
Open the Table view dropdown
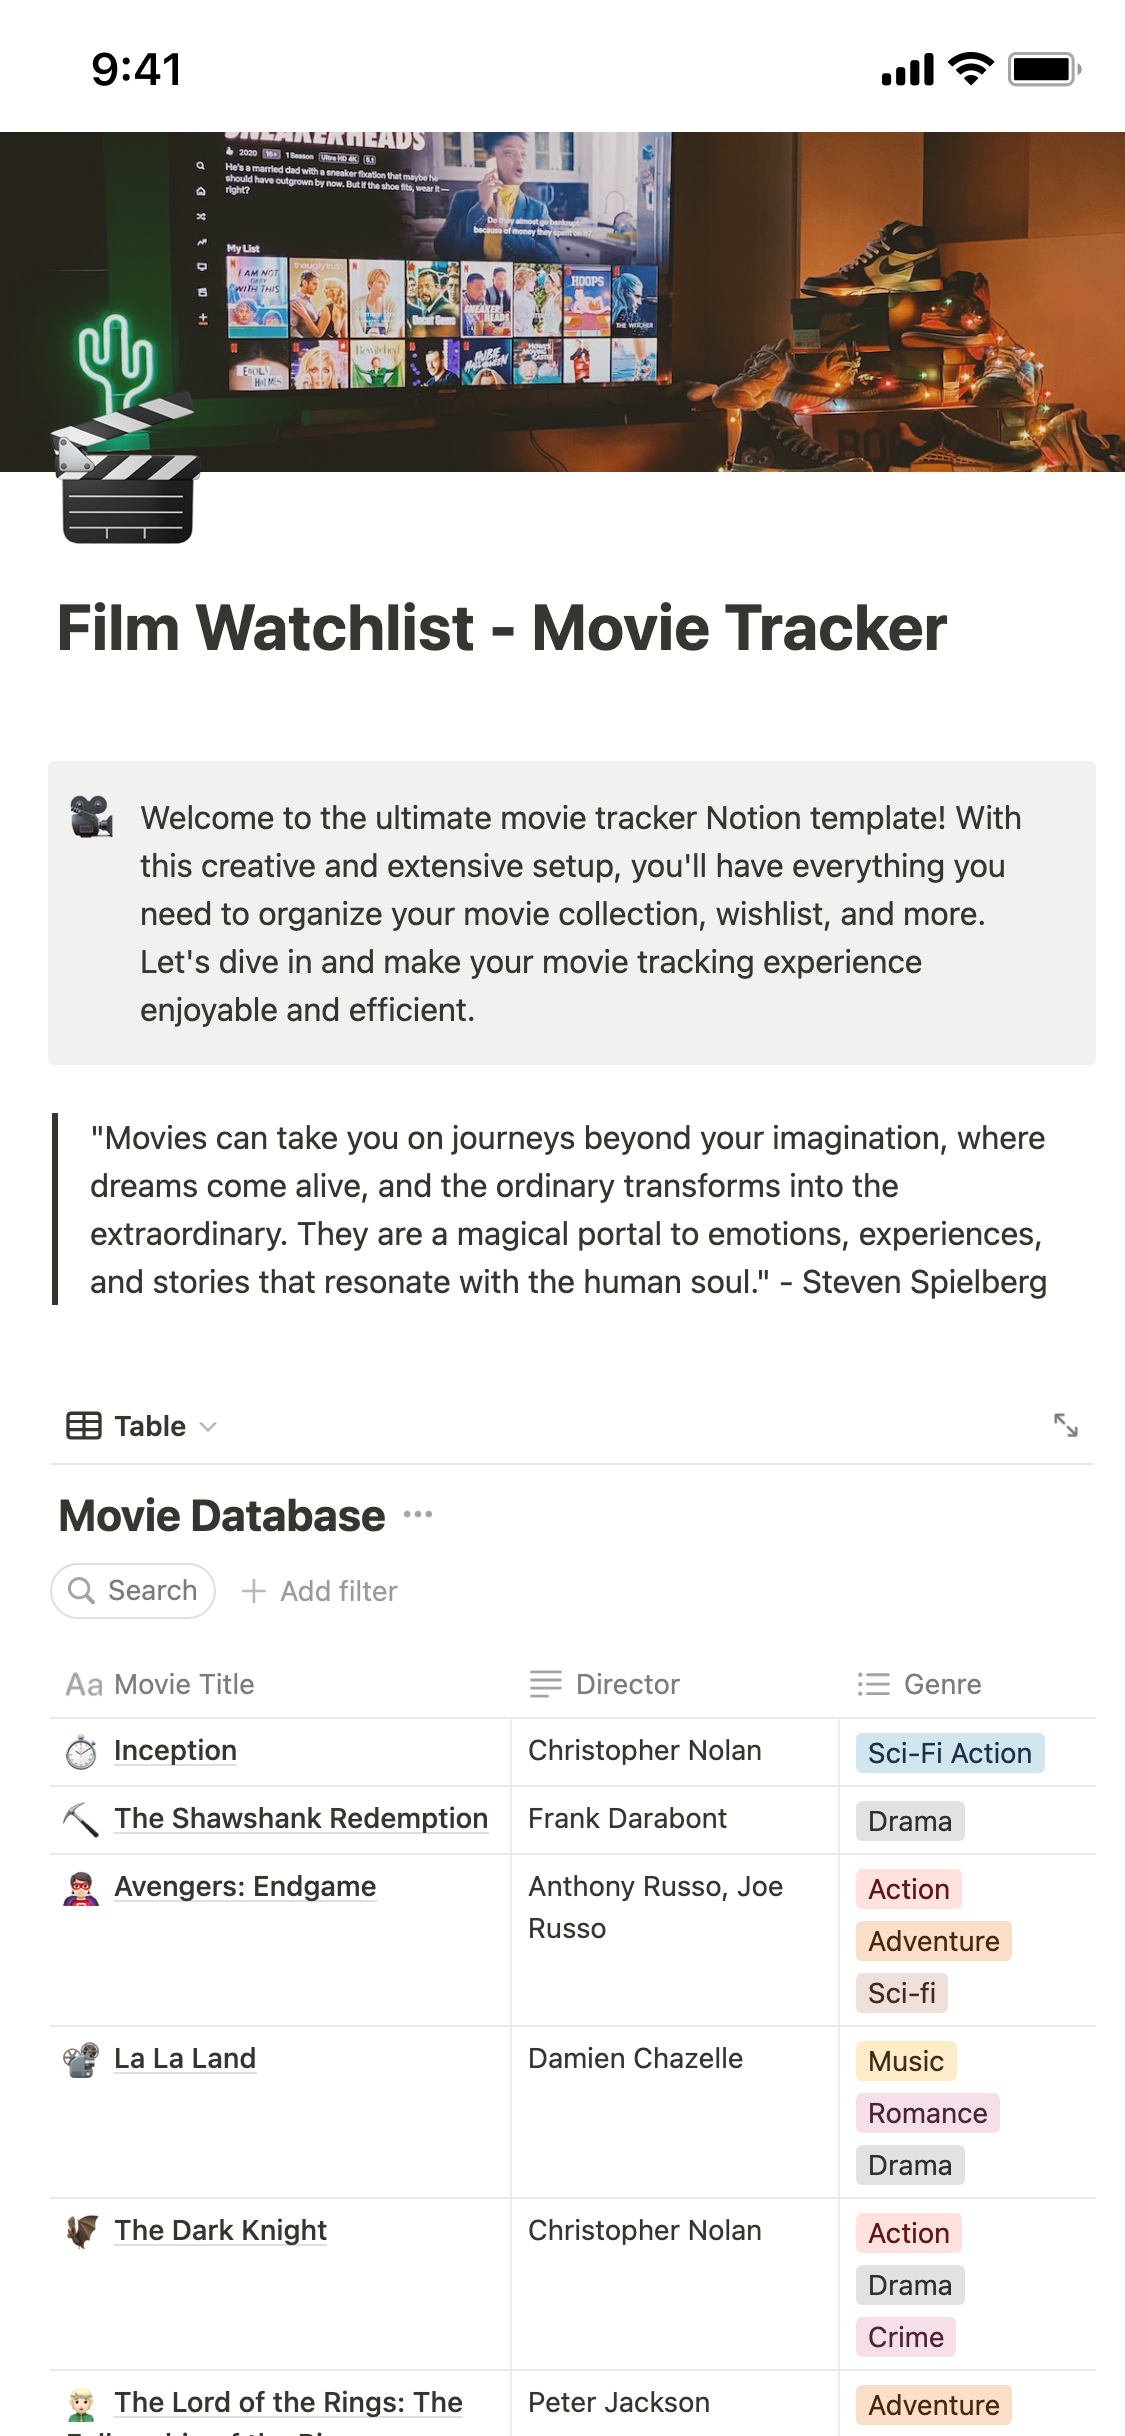[207, 1426]
